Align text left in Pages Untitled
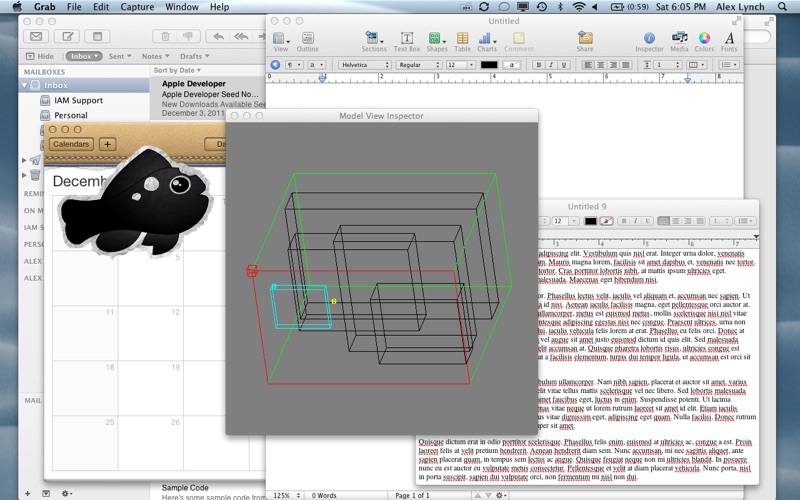This screenshot has height=500, width=800. (588, 65)
